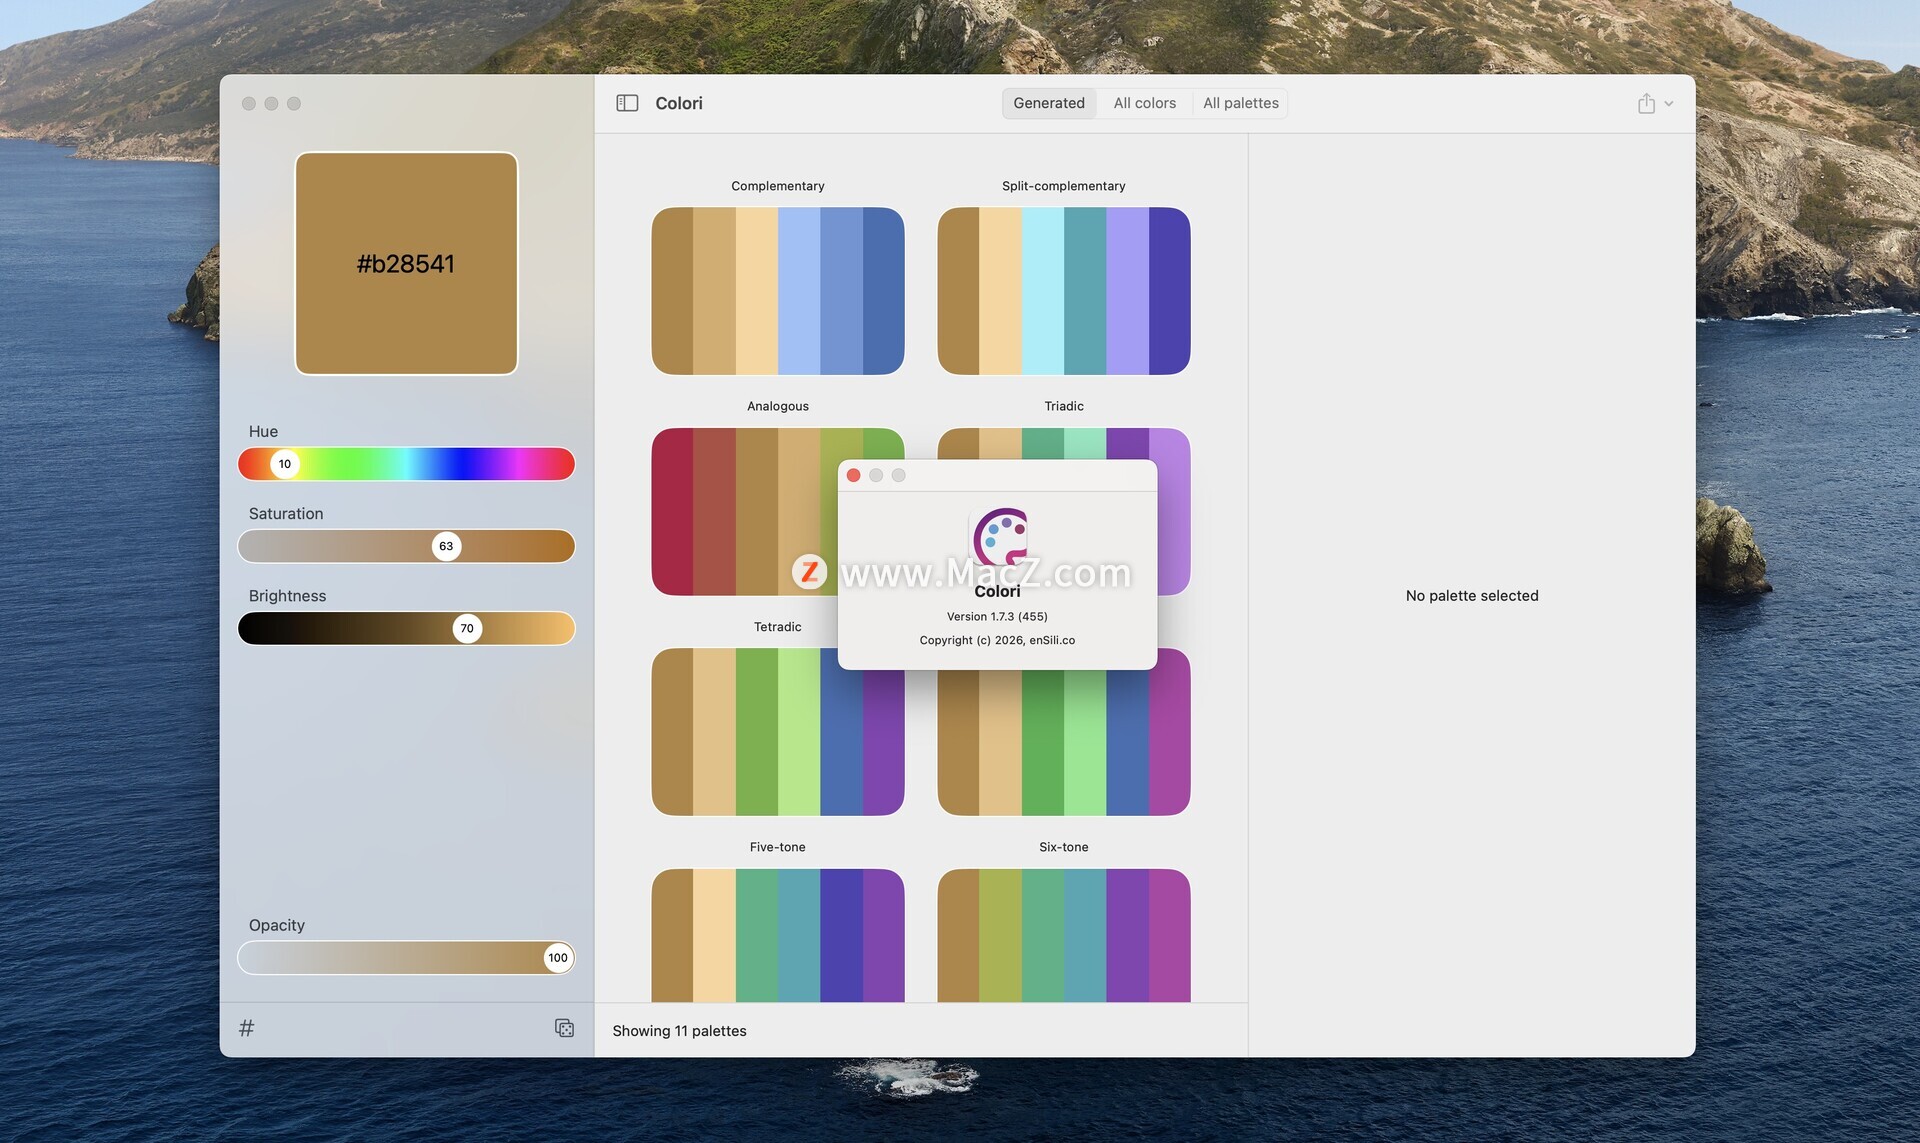
Task: Click the random color dice icon
Action: point(564,1028)
